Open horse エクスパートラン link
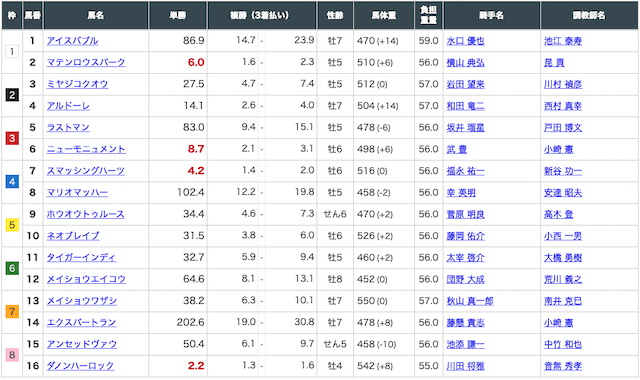Image resolution: width=640 pixels, height=380 pixels. coord(81,322)
